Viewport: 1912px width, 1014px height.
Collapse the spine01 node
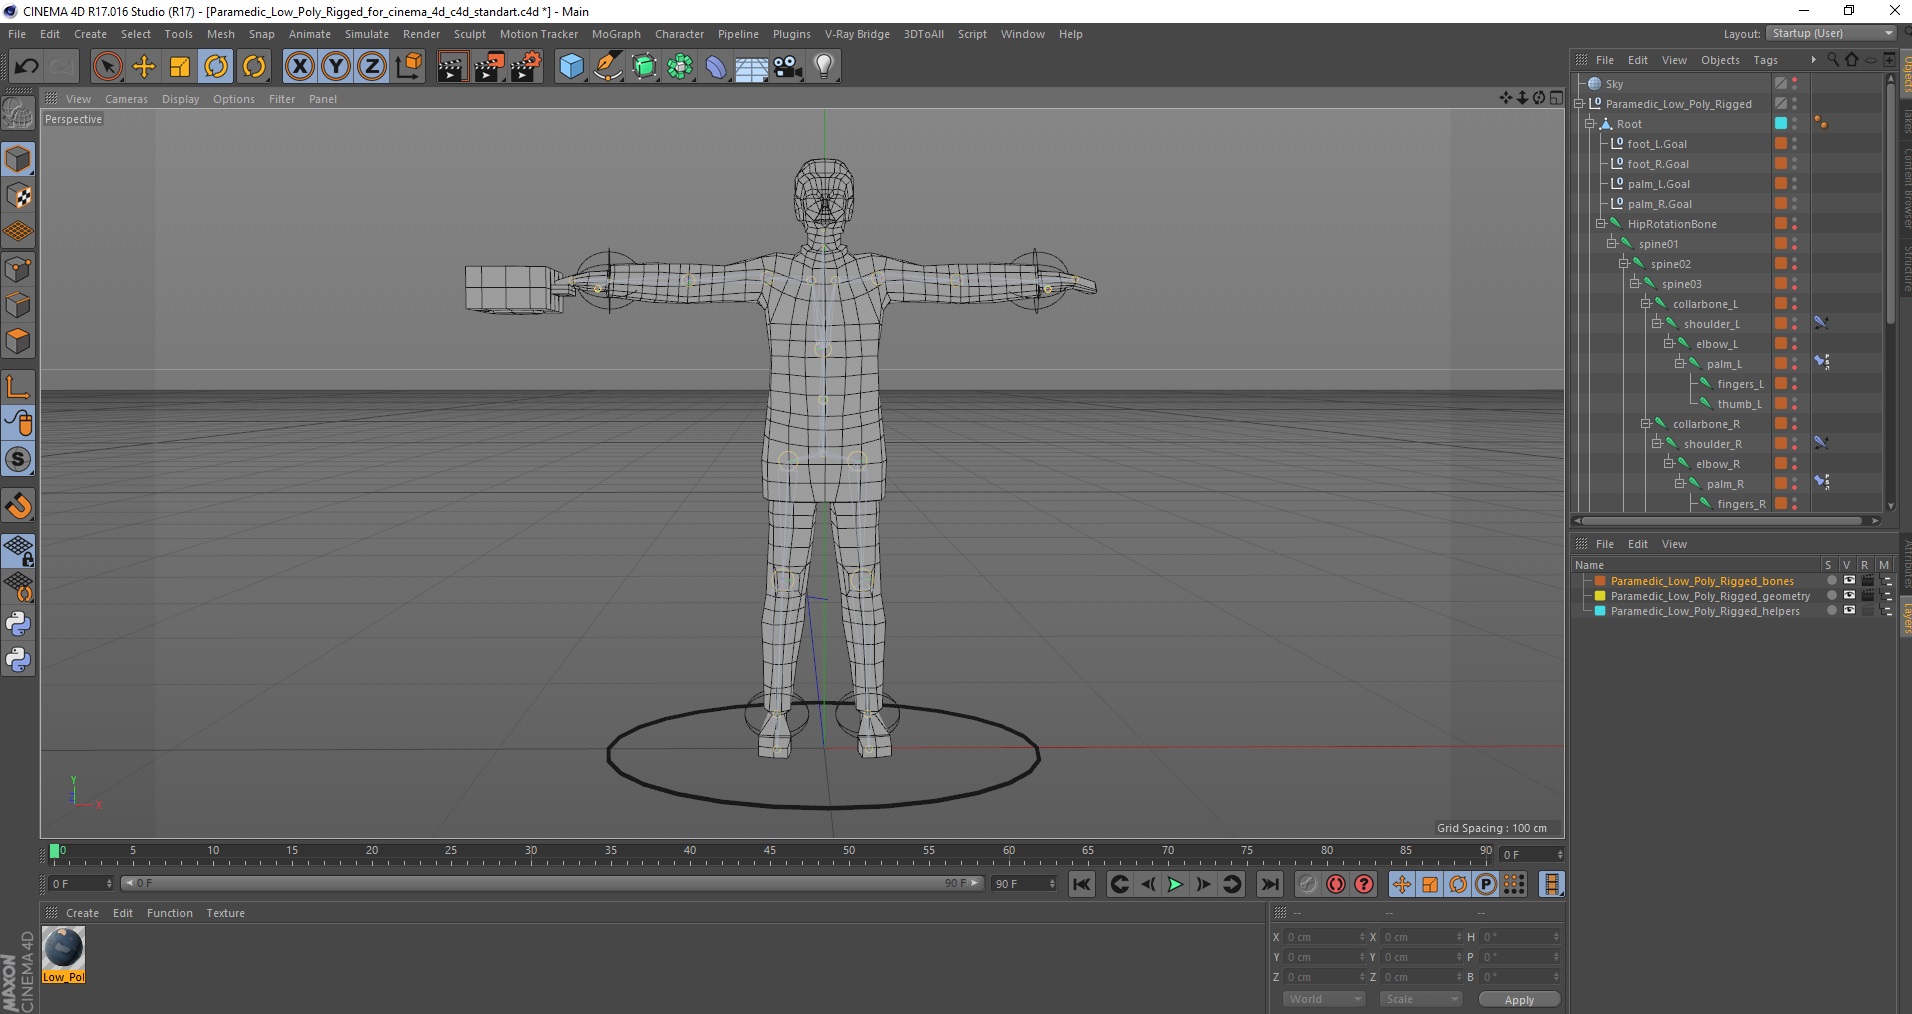point(1611,244)
